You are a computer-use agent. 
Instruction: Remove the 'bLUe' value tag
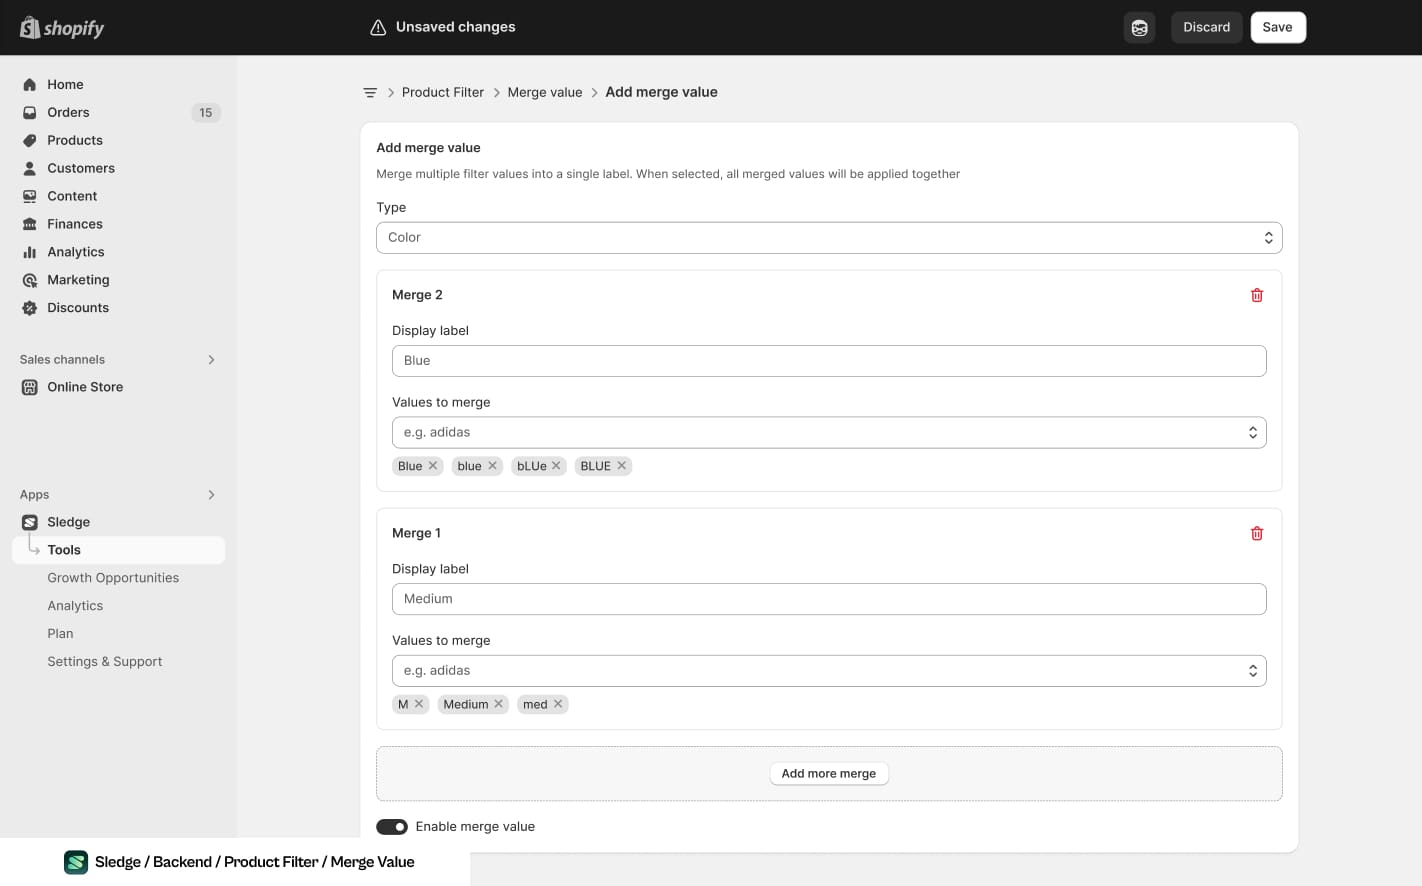click(556, 466)
